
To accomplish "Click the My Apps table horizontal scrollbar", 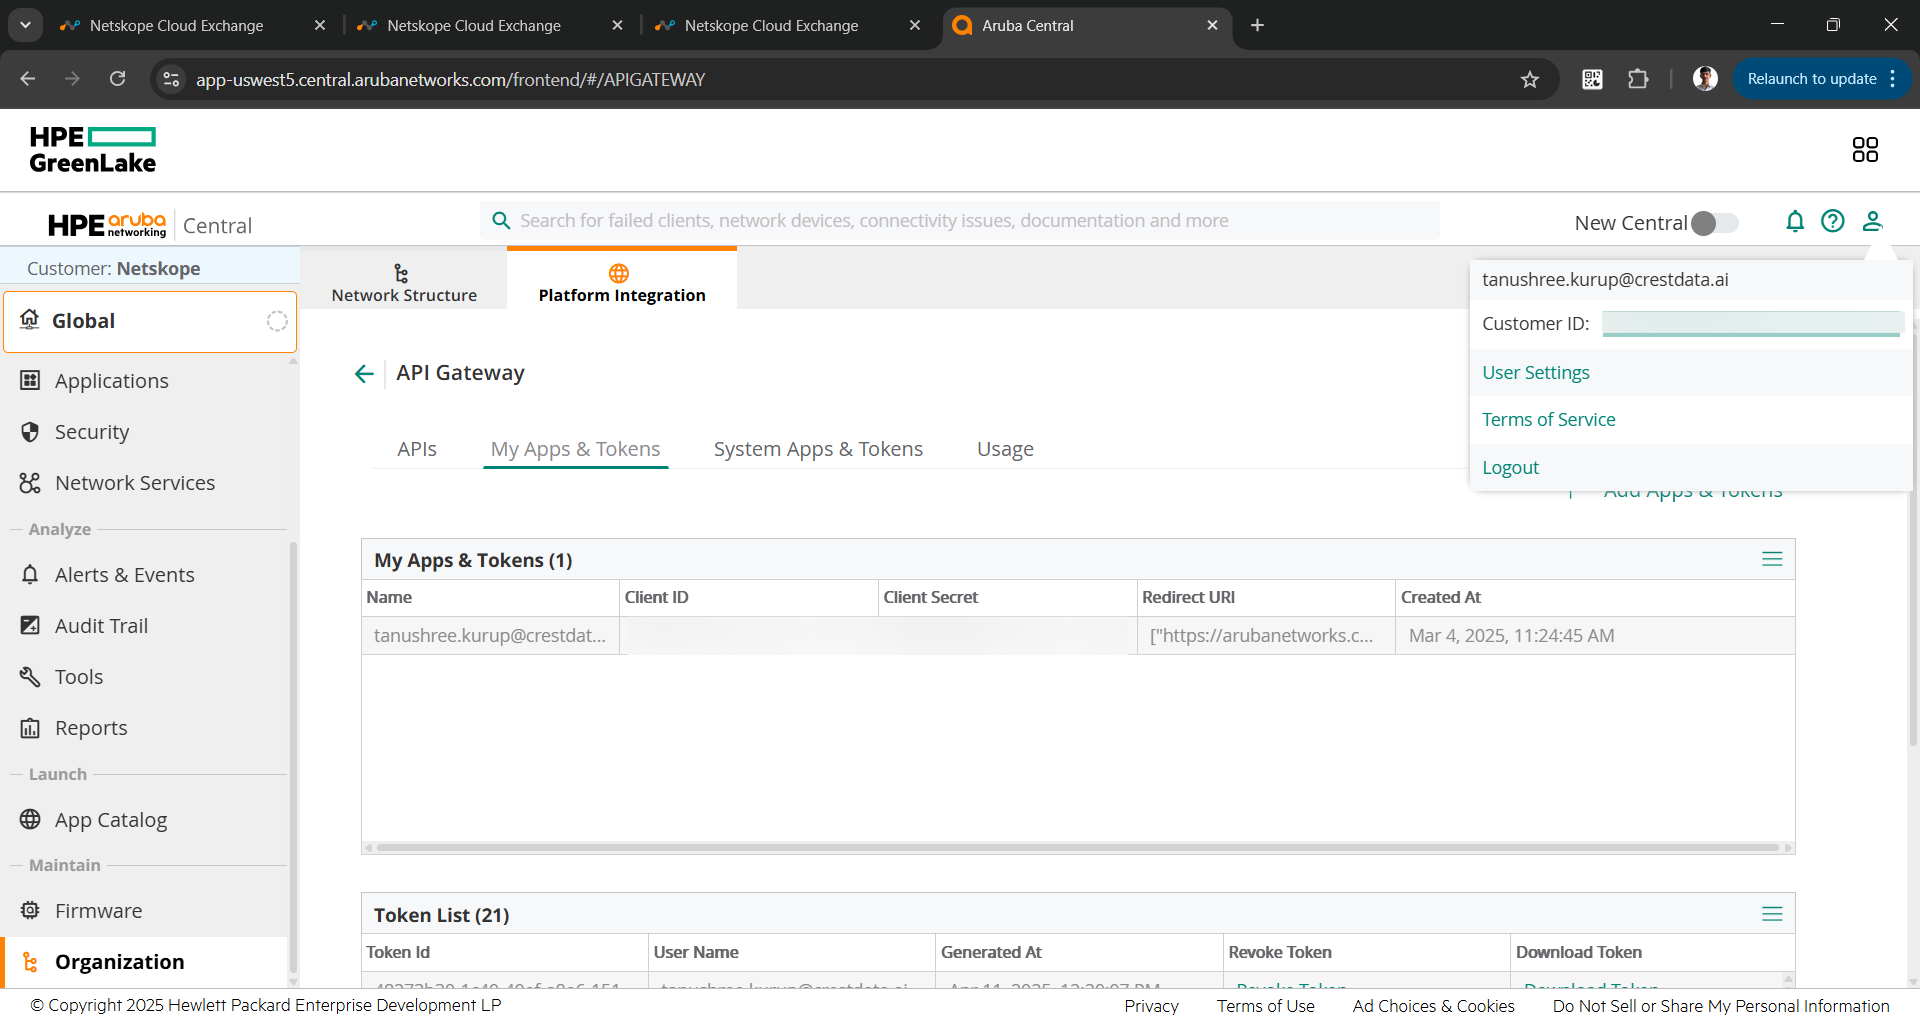I will [1078, 848].
